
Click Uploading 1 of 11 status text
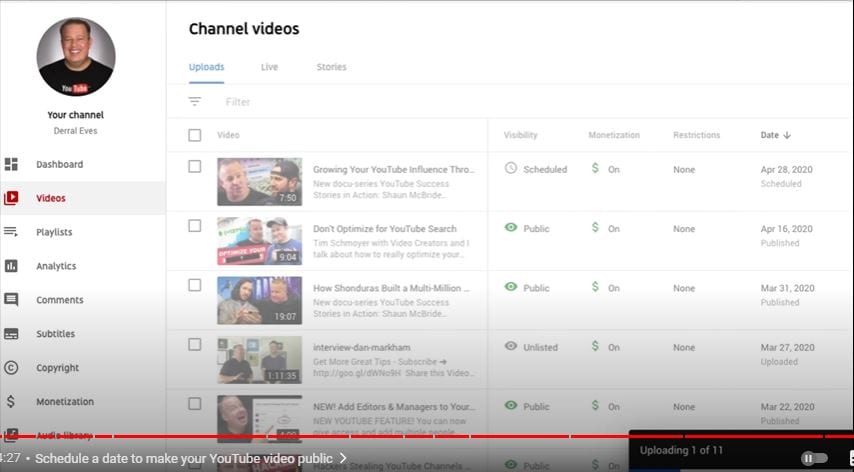pyautogui.click(x=681, y=450)
